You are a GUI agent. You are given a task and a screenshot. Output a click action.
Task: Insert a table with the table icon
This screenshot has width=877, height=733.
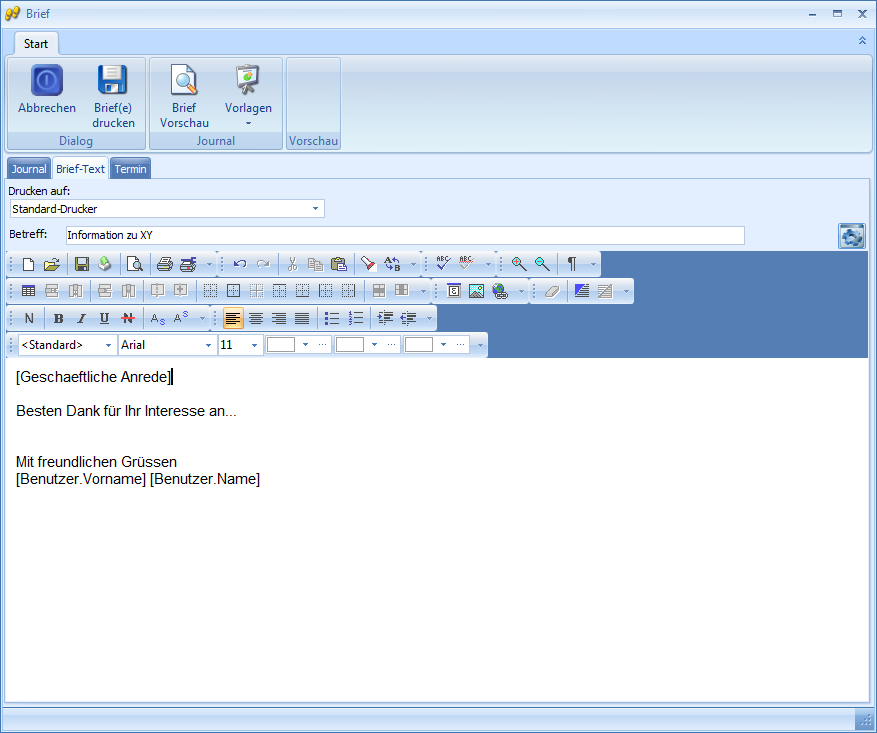click(x=27, y=290)
